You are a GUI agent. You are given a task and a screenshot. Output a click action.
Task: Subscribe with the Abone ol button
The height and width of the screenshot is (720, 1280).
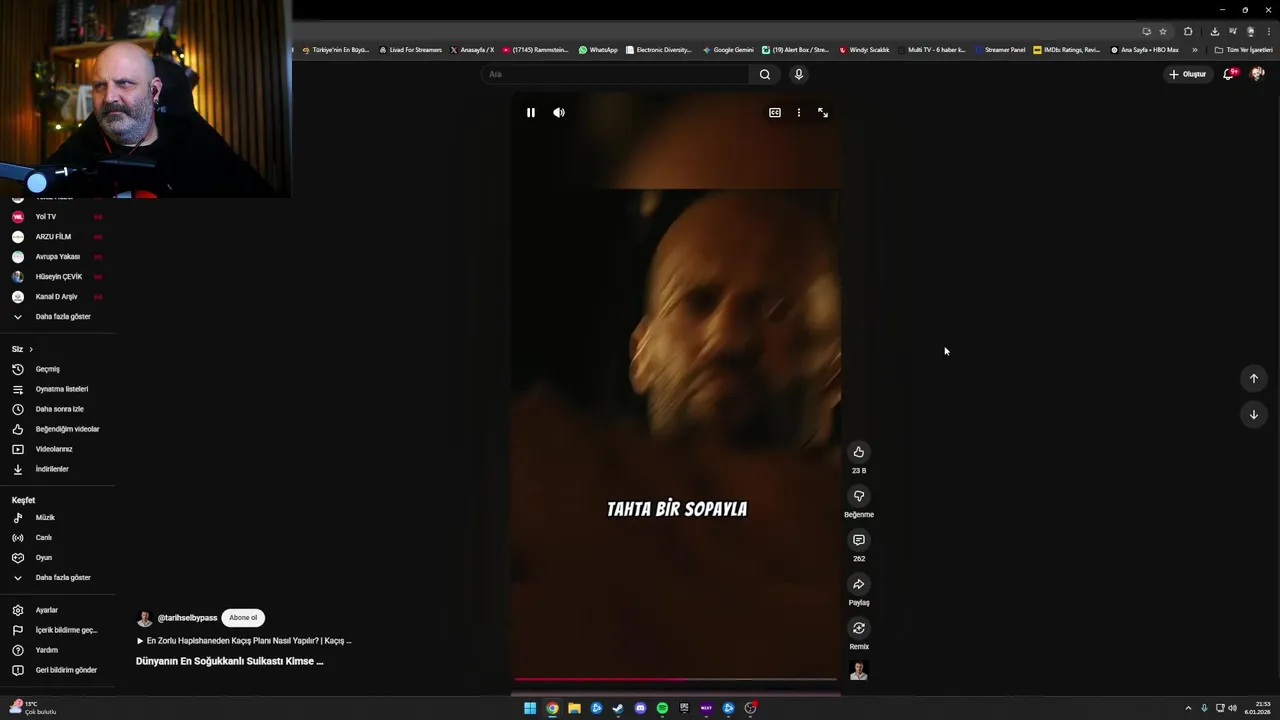[243, 618]
